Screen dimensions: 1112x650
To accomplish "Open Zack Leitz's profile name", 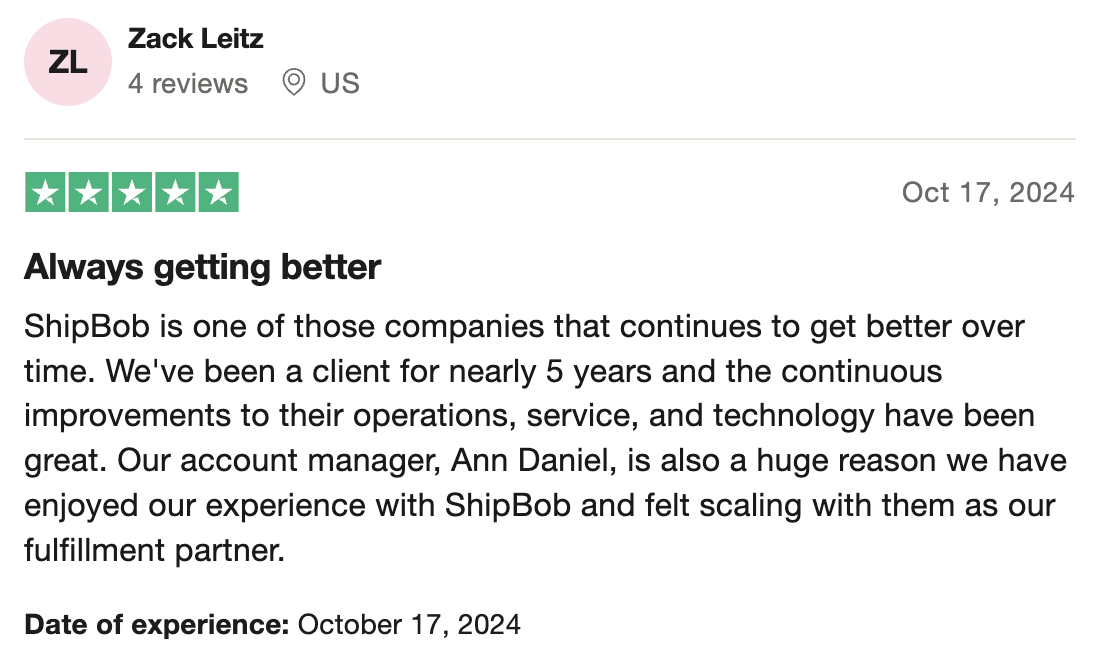I will pos(196,39).
